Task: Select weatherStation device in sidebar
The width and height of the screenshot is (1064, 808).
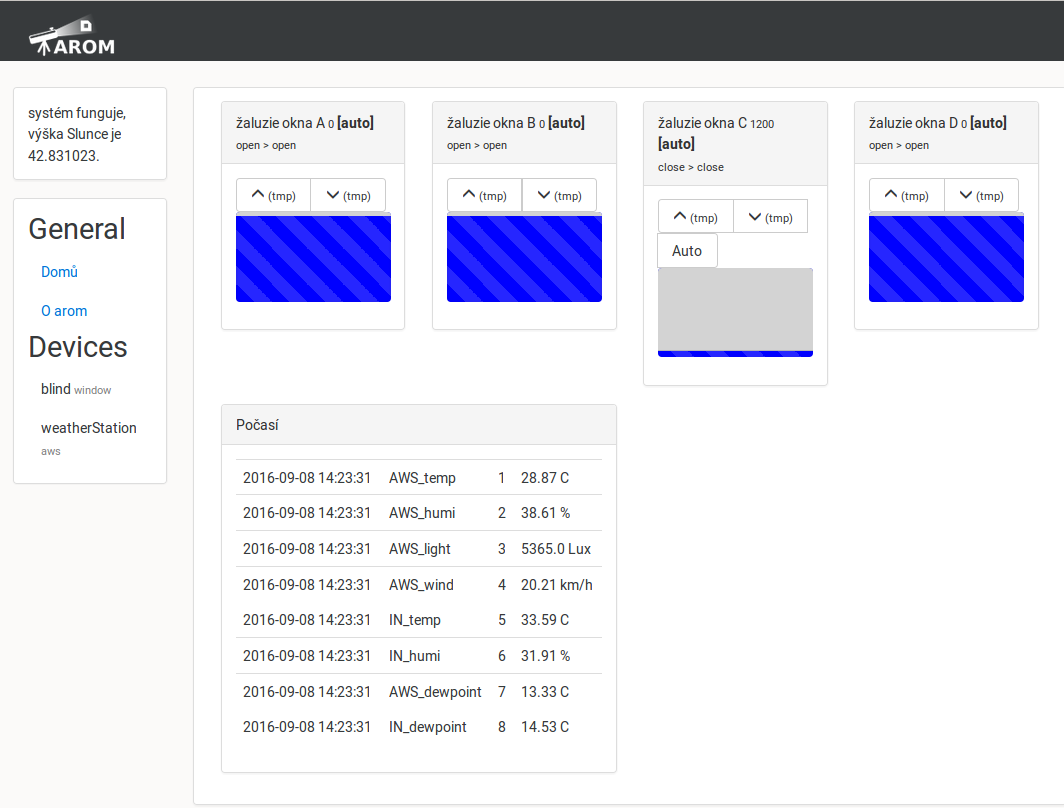Action: [88, 428]
